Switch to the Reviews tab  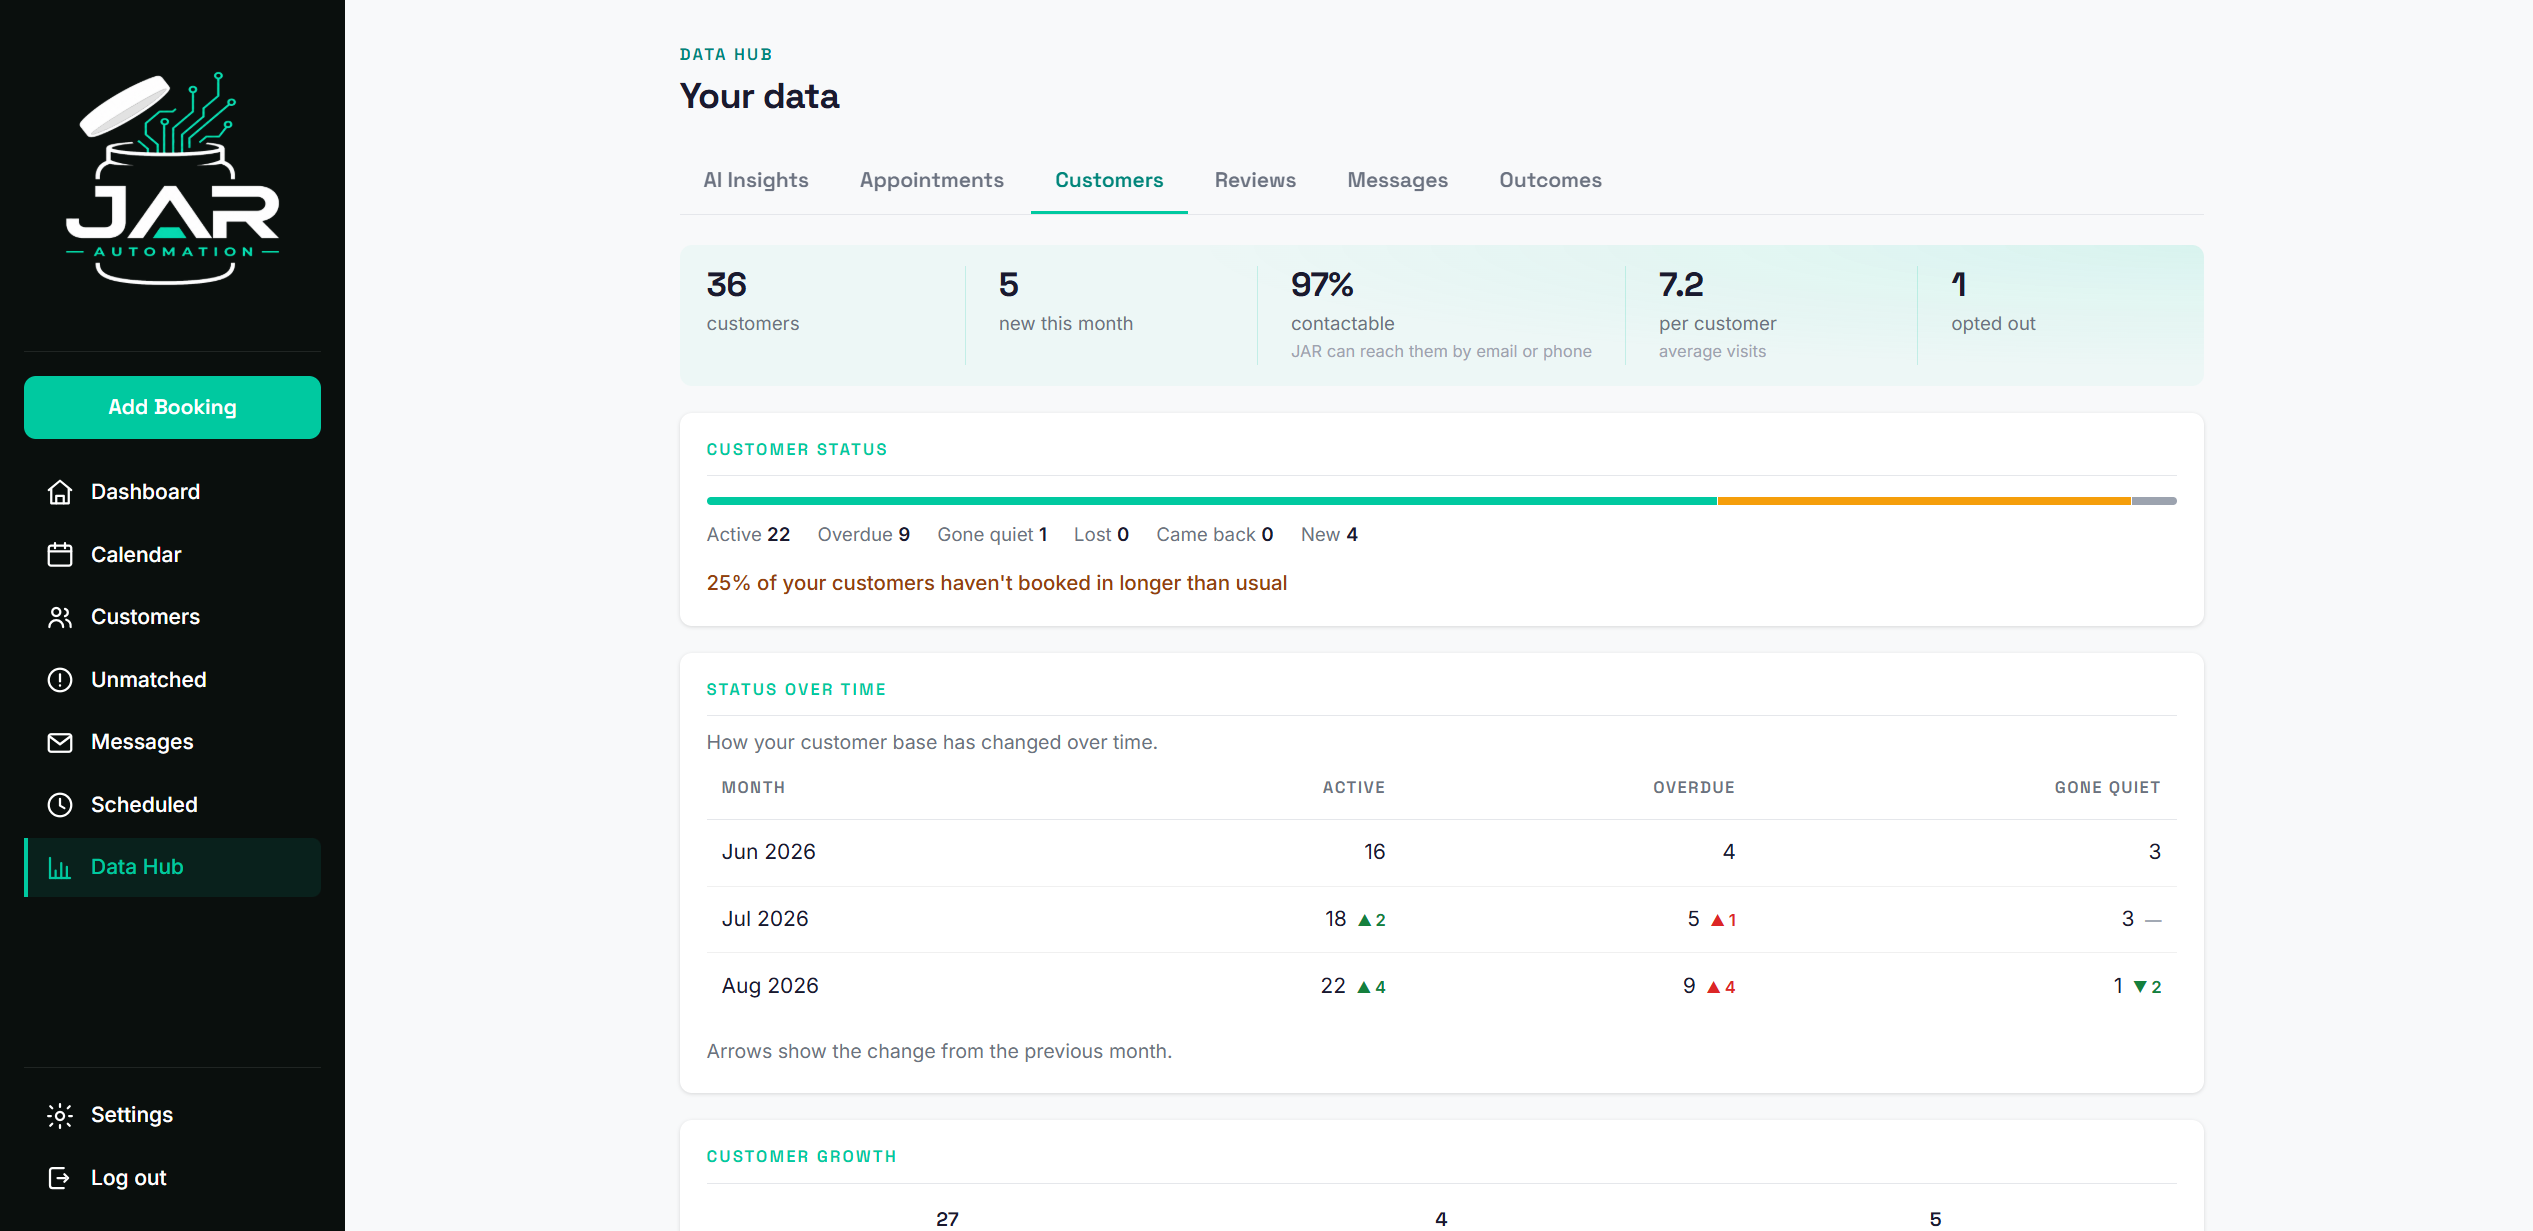[x=1255, y=180]
